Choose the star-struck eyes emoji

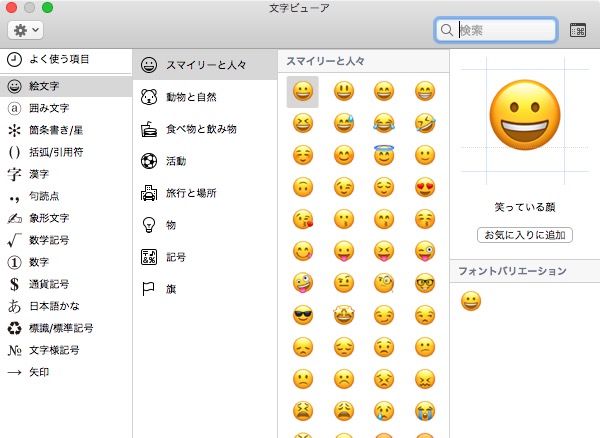(344, 315)
